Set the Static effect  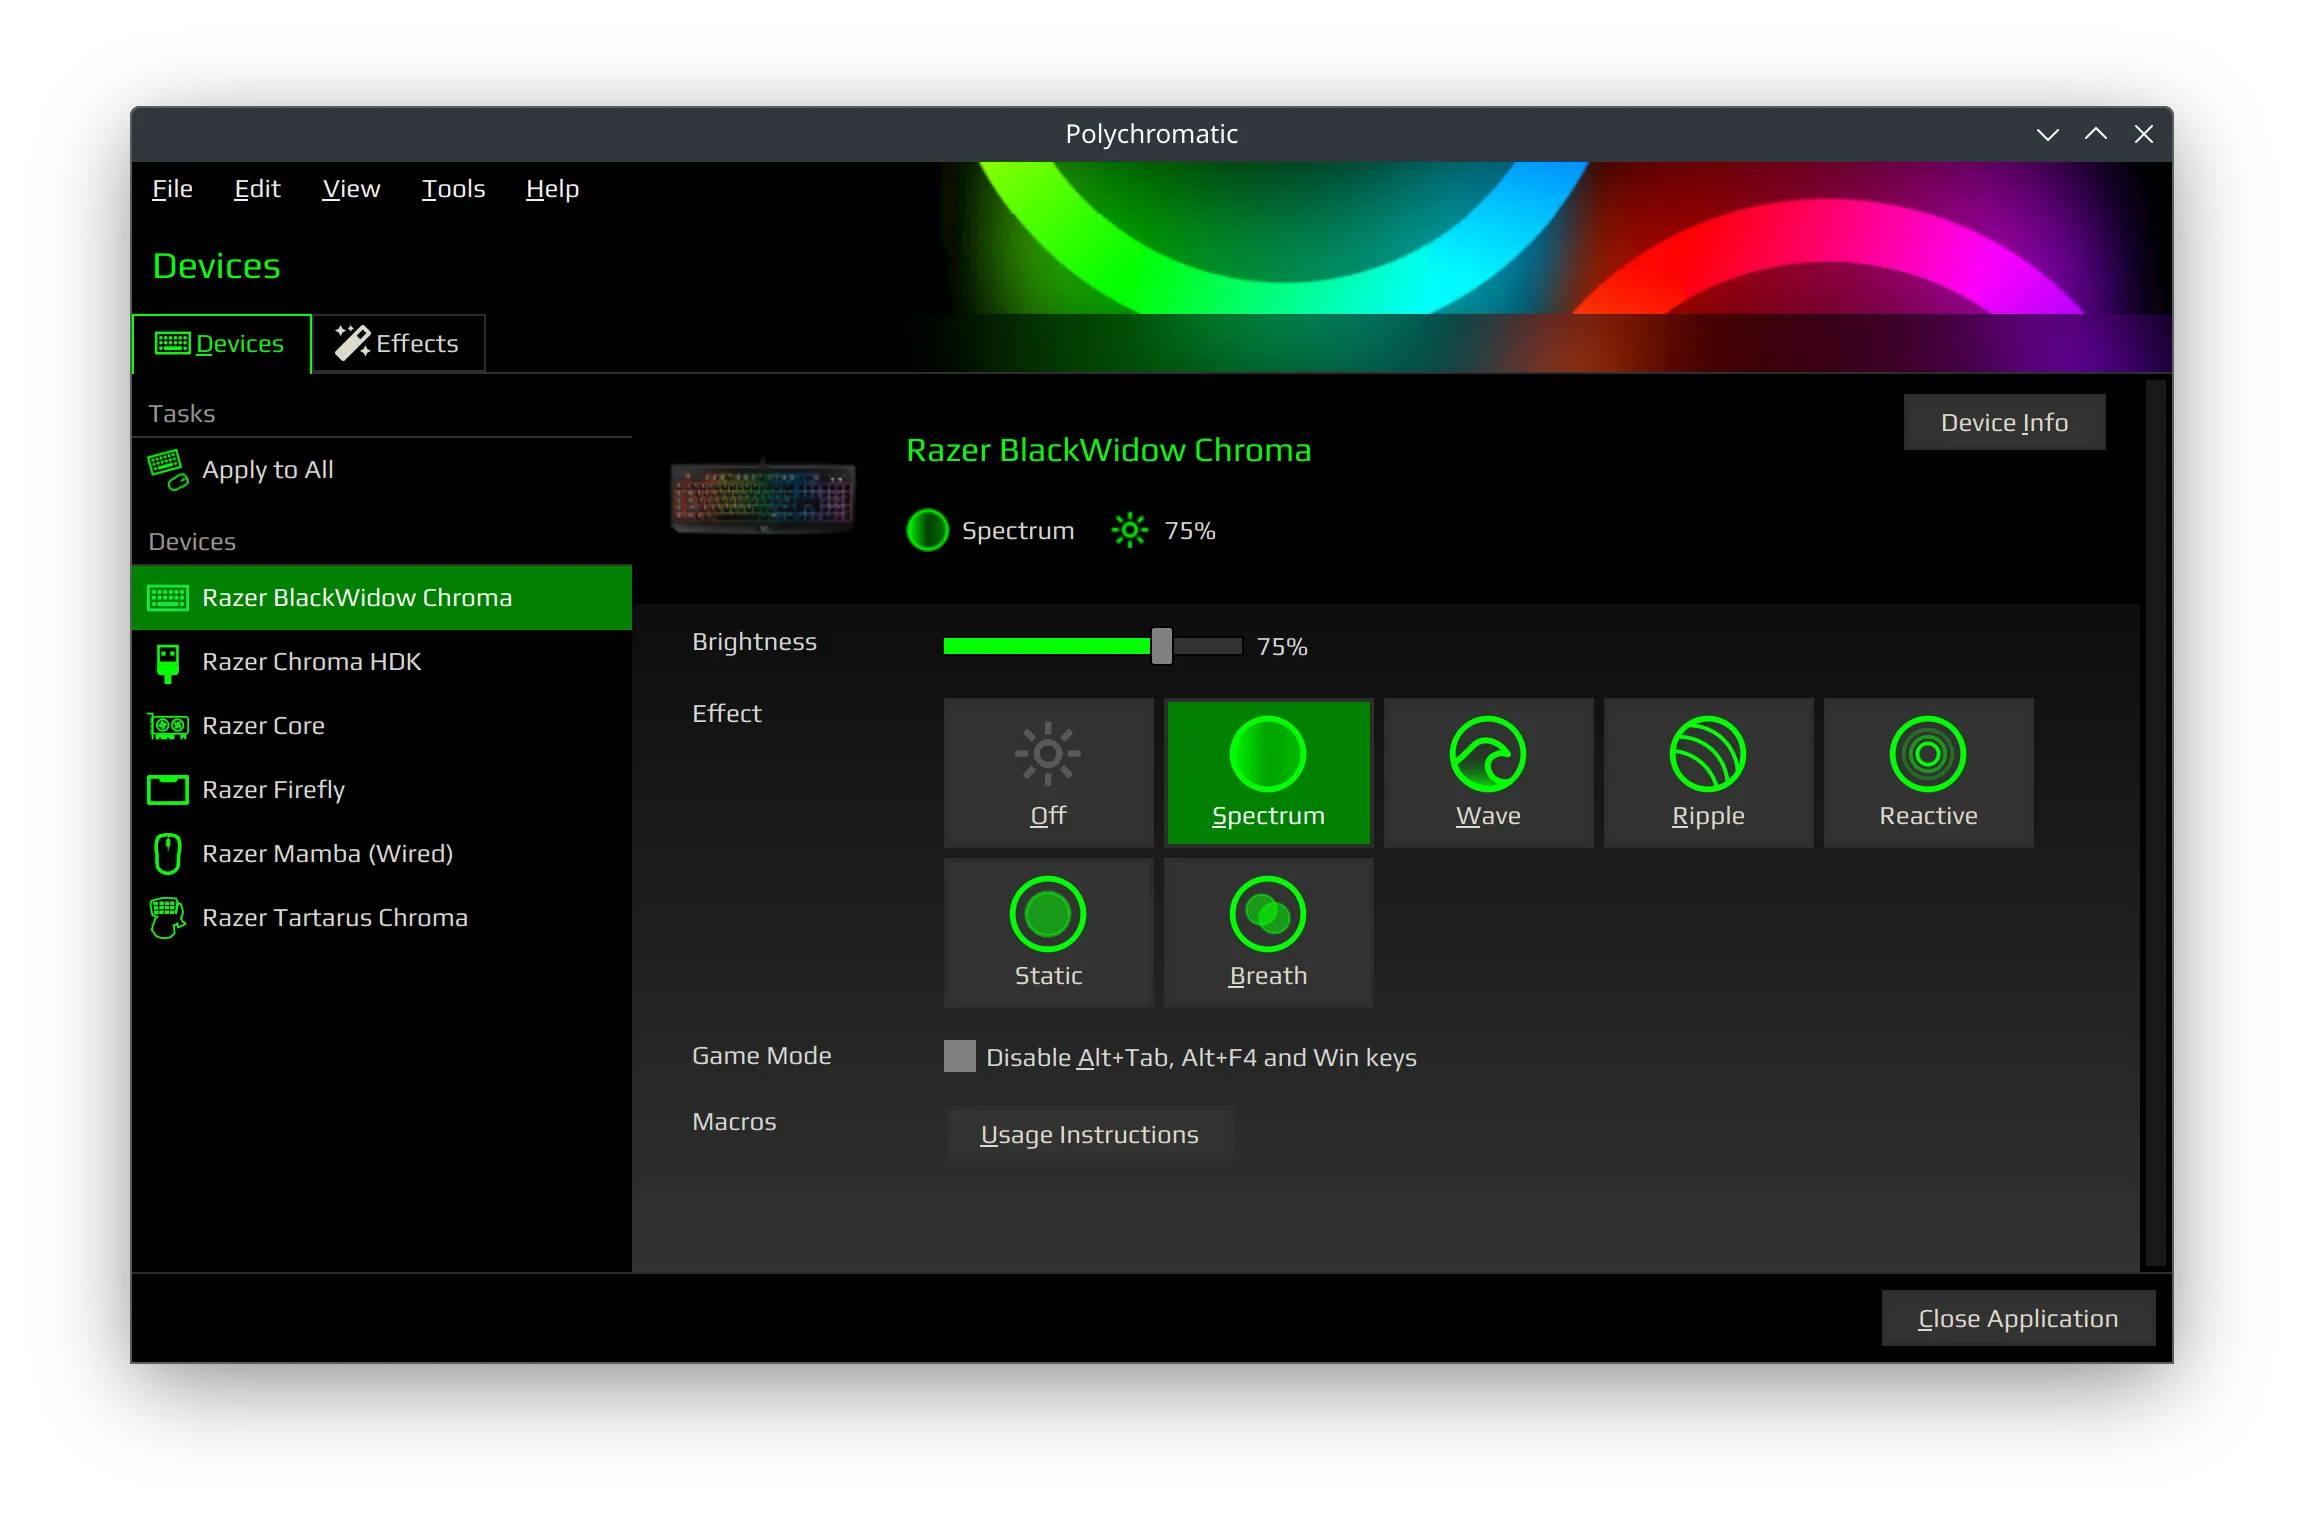(x=1048, y=932)
